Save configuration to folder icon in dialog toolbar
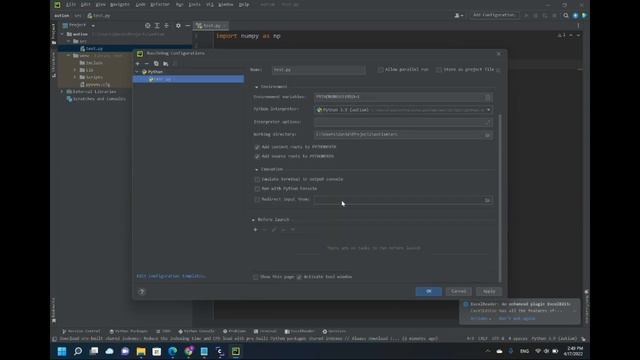The image size is (640, 360). point(166,64)
